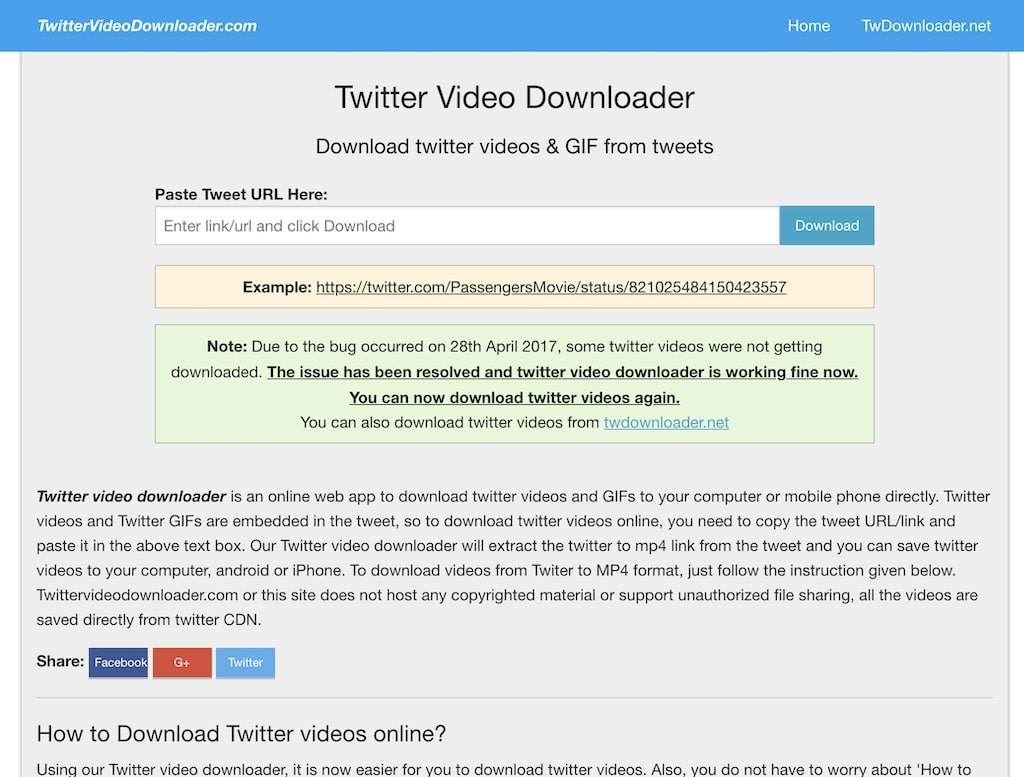Click the "Paste Tweet URL Here:" label
This screenshot has height=777, width=1024.
[241, 195]
